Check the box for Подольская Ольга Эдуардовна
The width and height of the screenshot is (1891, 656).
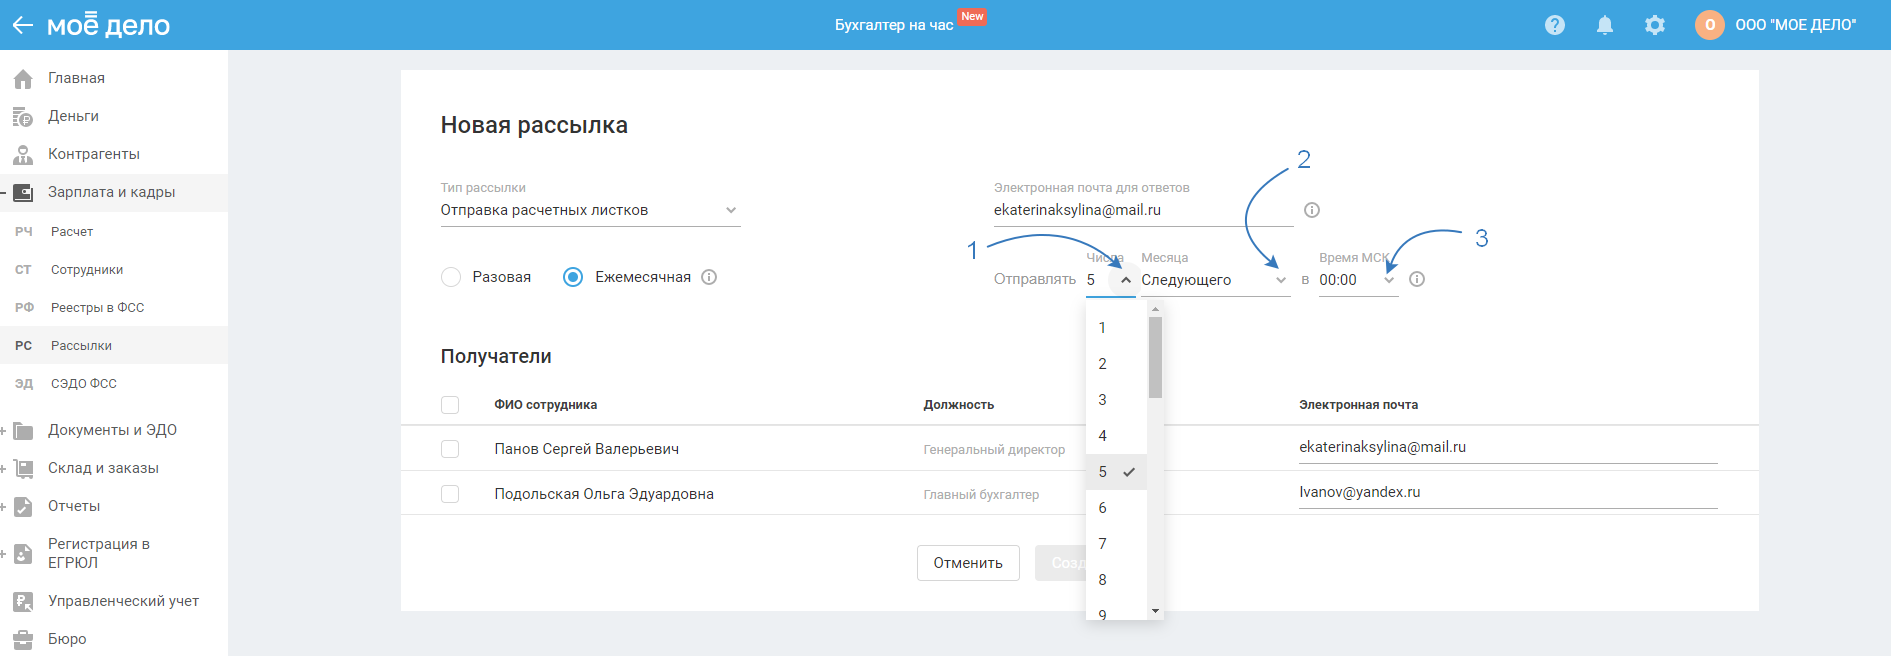pos(450,494)
